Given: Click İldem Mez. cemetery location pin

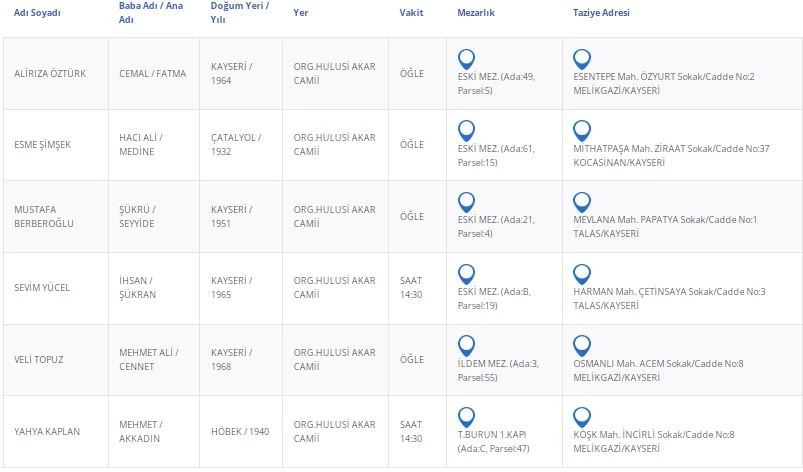Looking at the screenshot, I should pos(466,345).
